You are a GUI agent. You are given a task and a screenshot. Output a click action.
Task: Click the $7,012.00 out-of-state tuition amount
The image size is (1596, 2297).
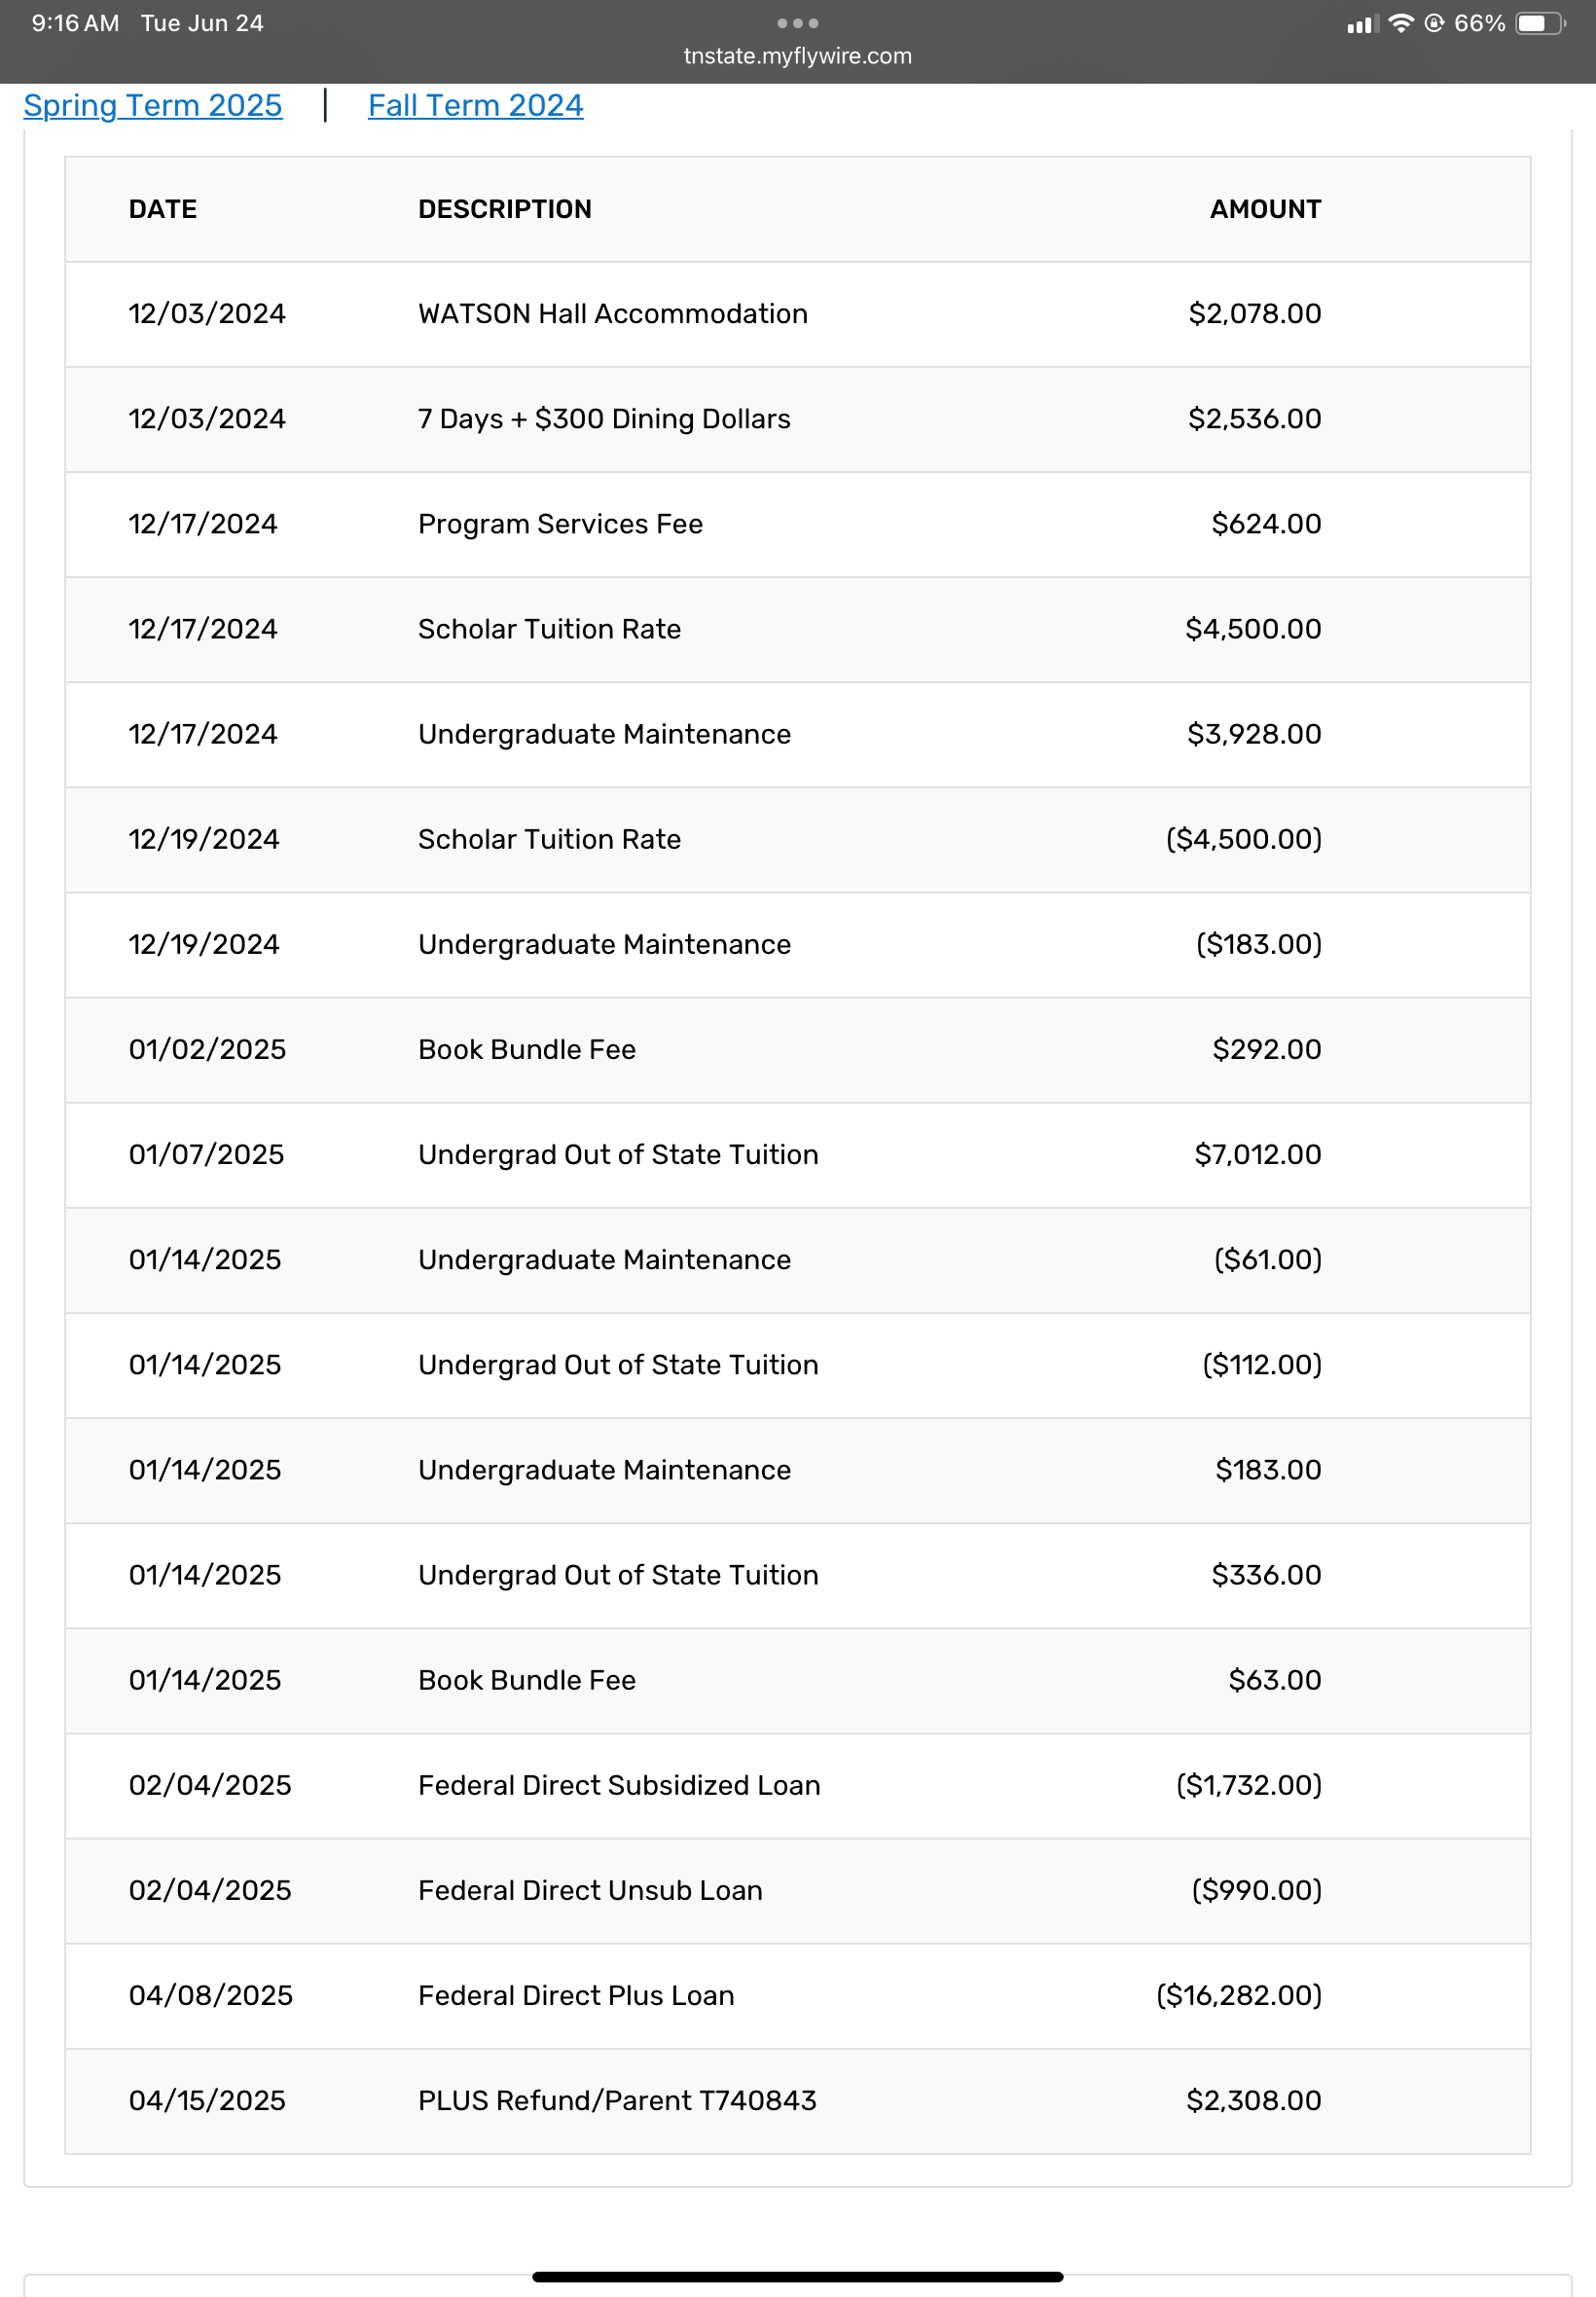(x=1257, y=1154)
